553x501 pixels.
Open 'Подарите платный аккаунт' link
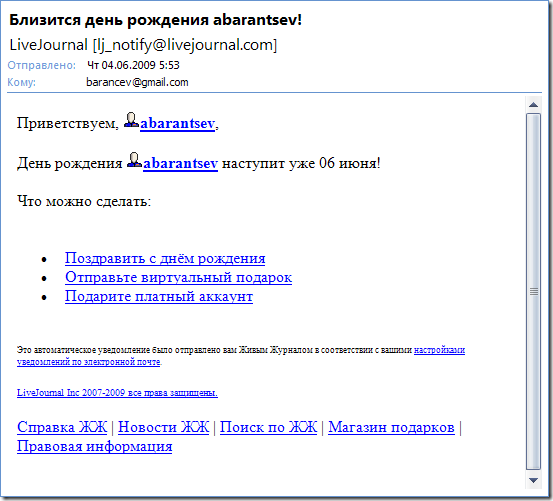point(159,296)
